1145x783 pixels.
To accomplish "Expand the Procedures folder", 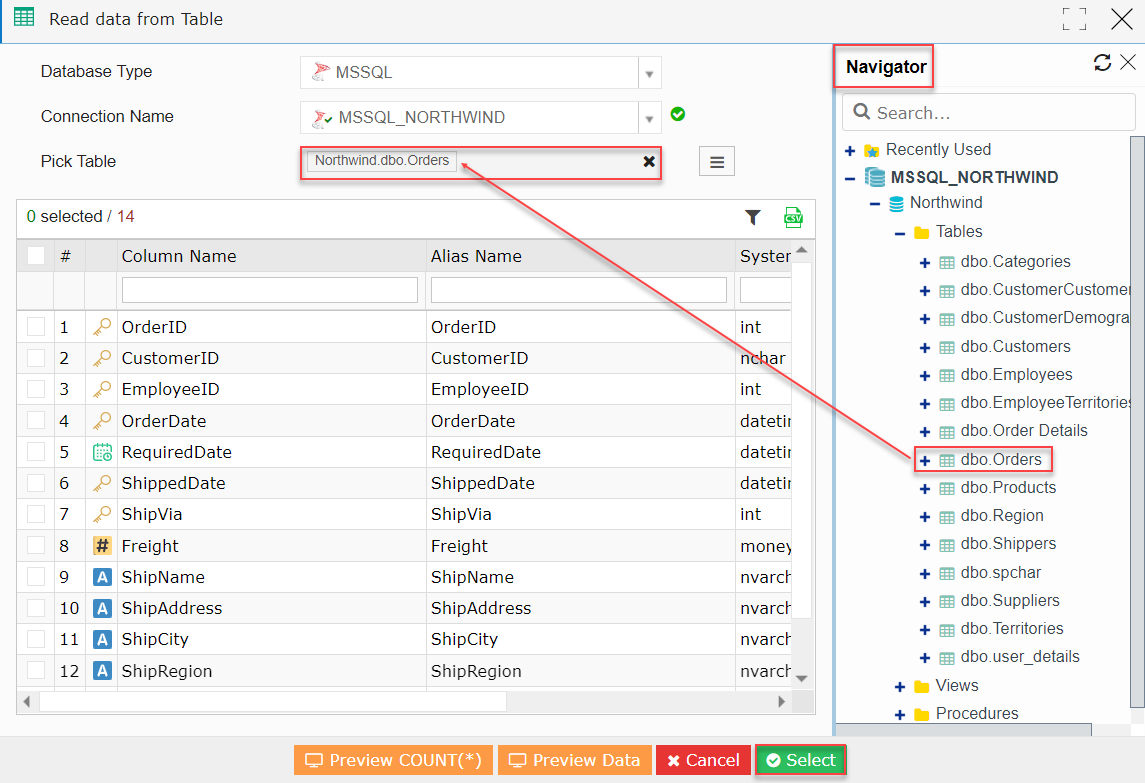I will 900,715.
